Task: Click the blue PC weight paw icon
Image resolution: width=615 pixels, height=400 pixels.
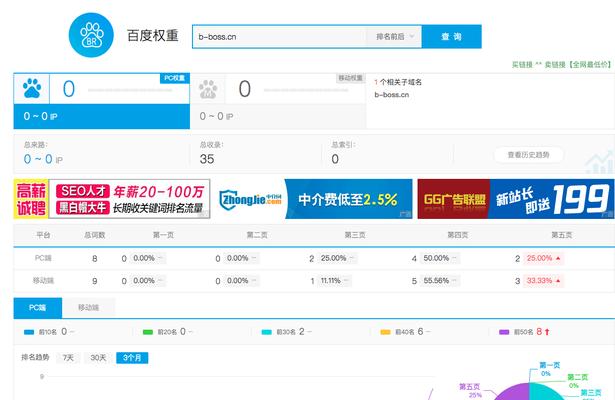Action: pos(32,89)
